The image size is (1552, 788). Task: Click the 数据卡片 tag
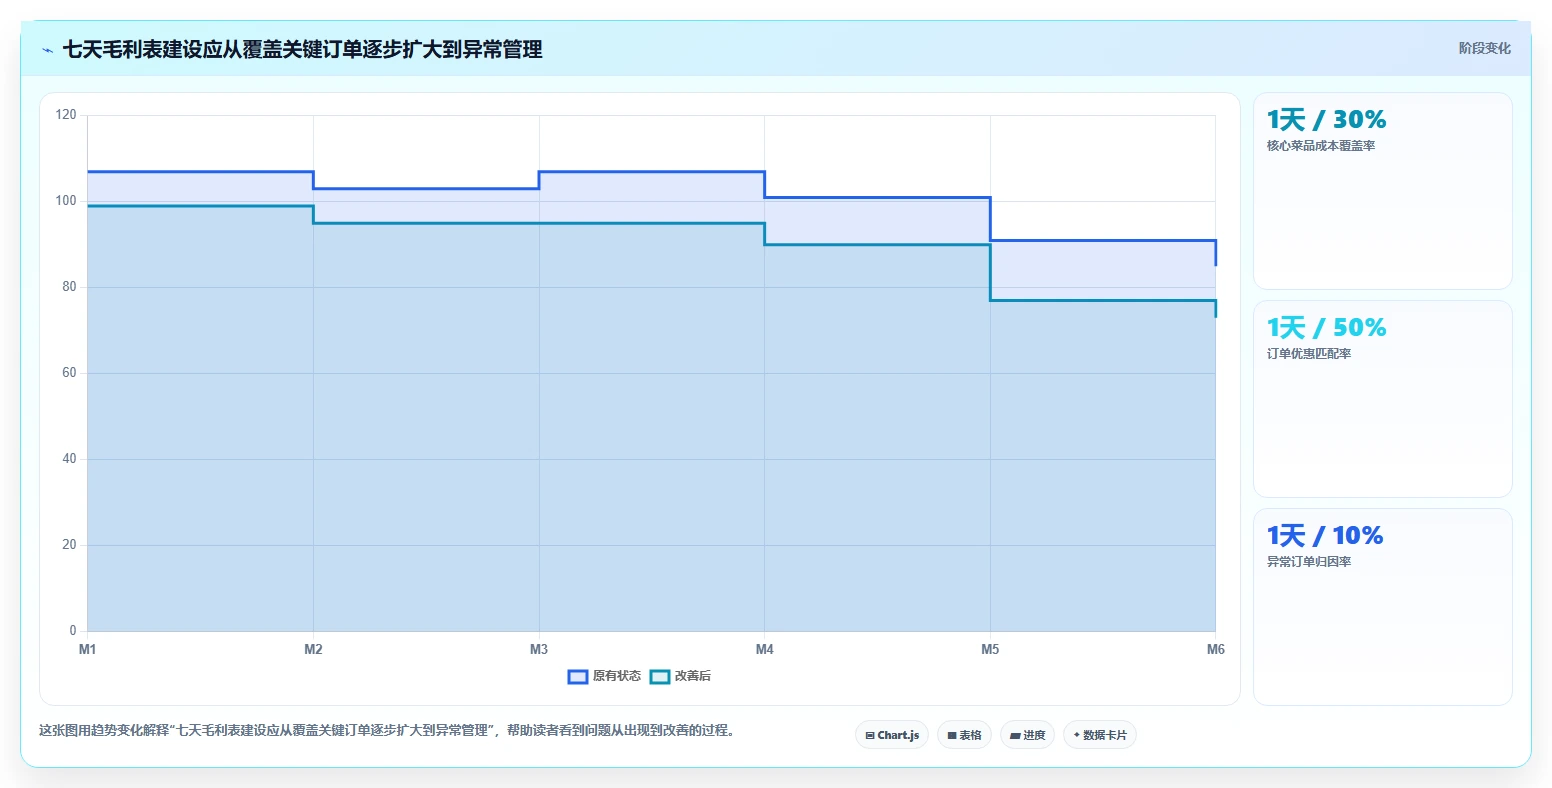point(1100,735)
